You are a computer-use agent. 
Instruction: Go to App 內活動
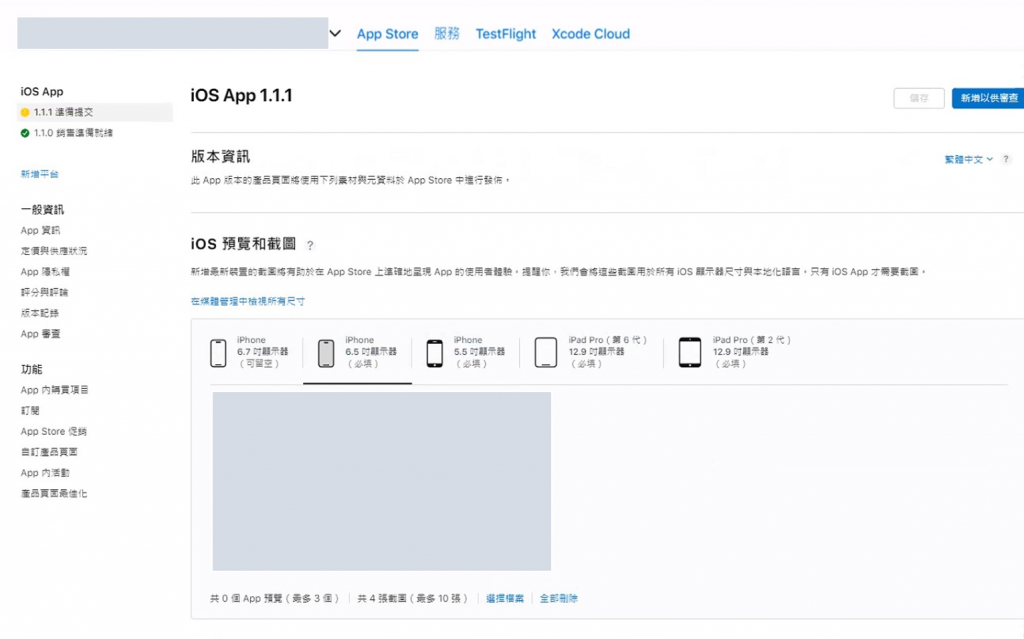tap(44, 472)
